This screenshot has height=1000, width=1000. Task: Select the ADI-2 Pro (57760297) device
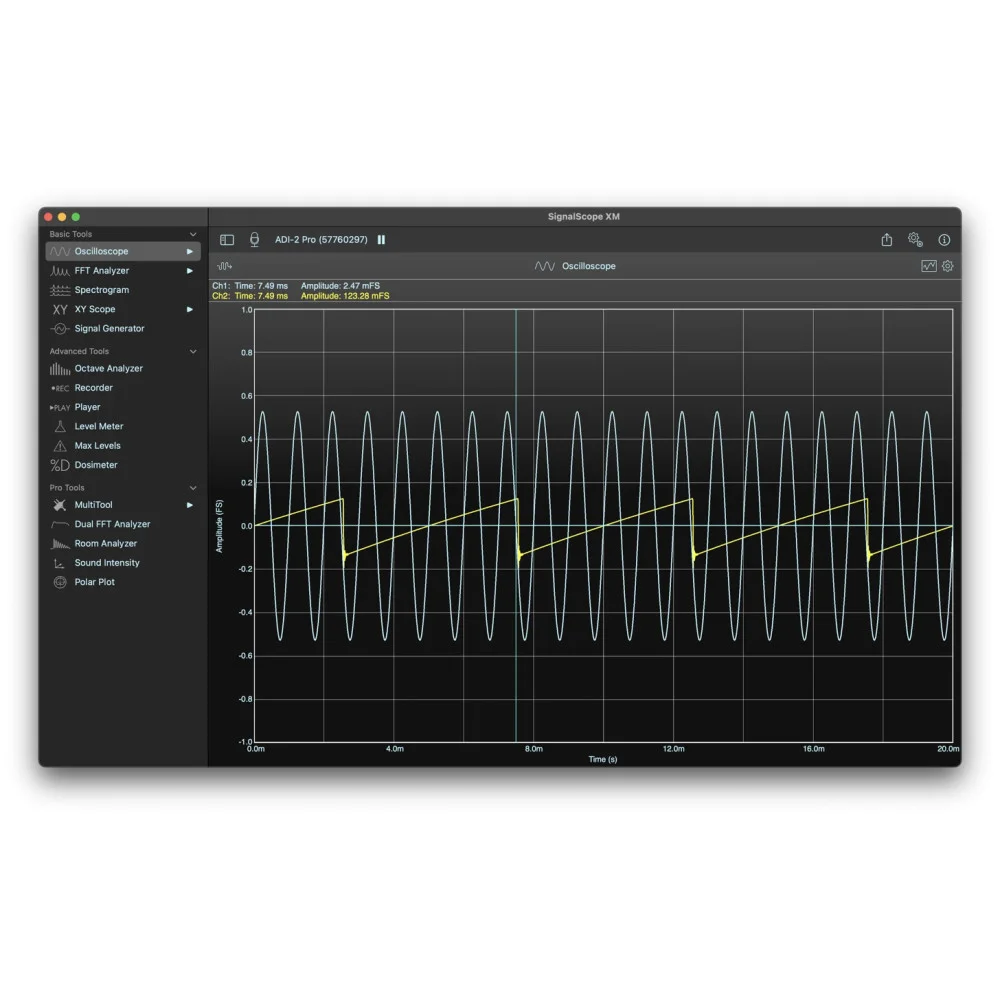pyautogui.click(x=321, y=240)
